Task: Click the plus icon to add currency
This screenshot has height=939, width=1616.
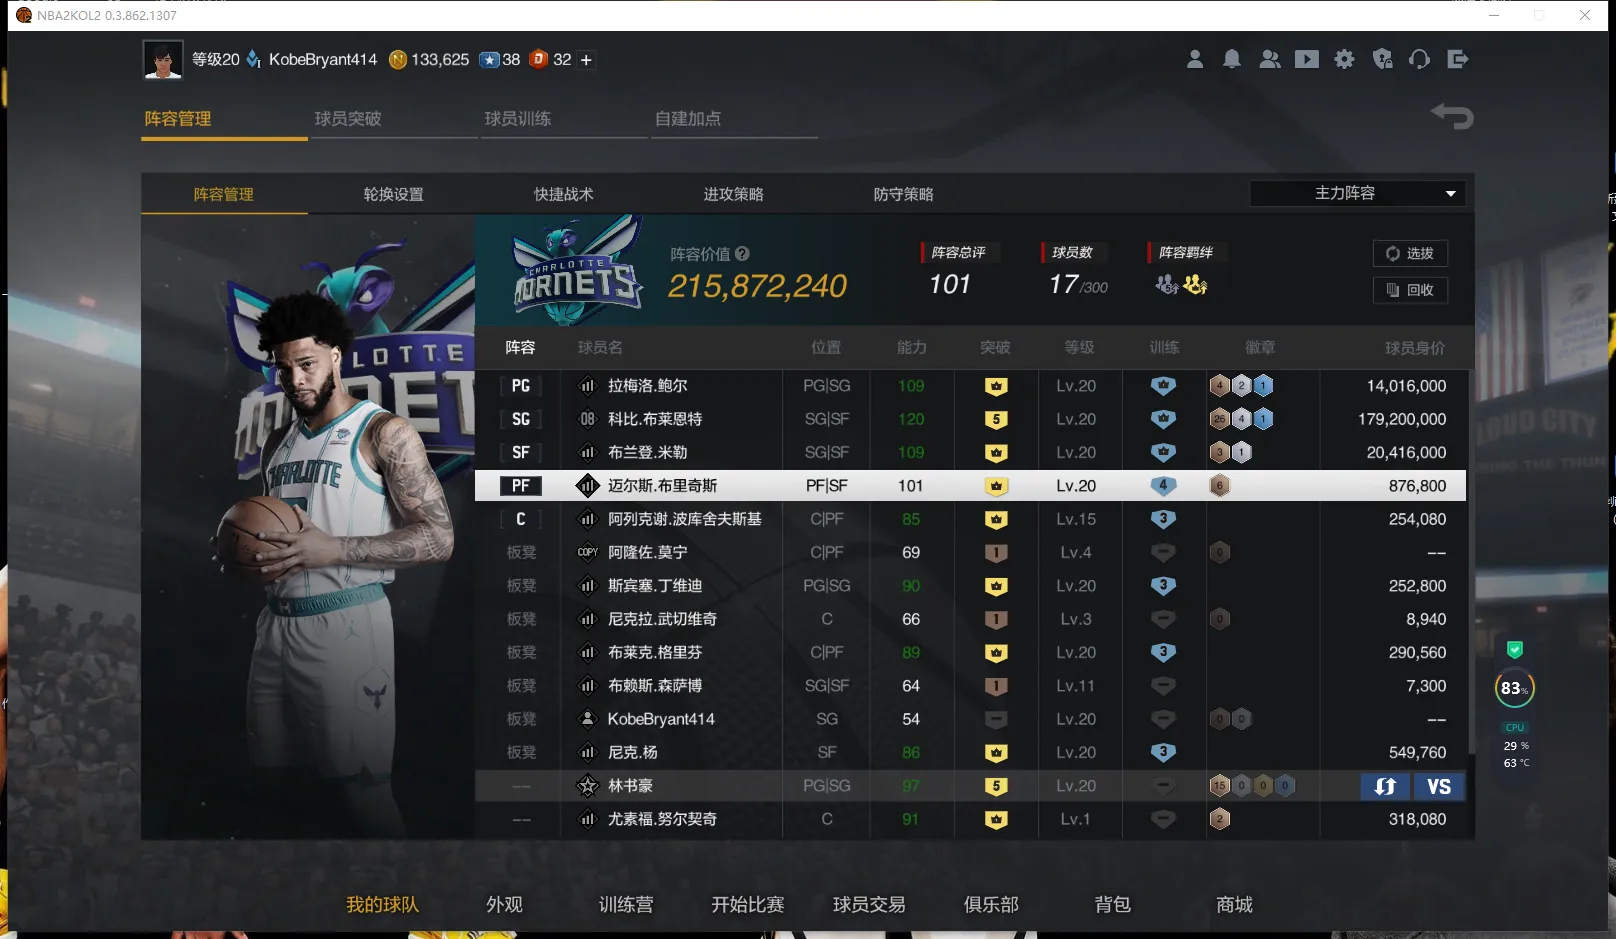Action: [x=587, y=60]
